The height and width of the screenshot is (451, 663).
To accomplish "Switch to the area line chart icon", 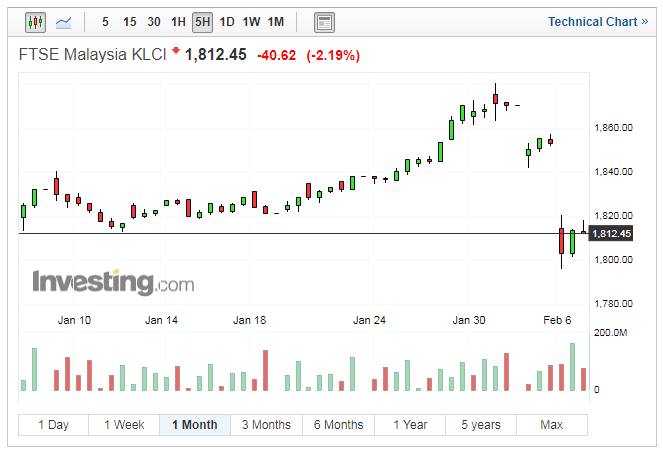I will (x=63, y=22).
